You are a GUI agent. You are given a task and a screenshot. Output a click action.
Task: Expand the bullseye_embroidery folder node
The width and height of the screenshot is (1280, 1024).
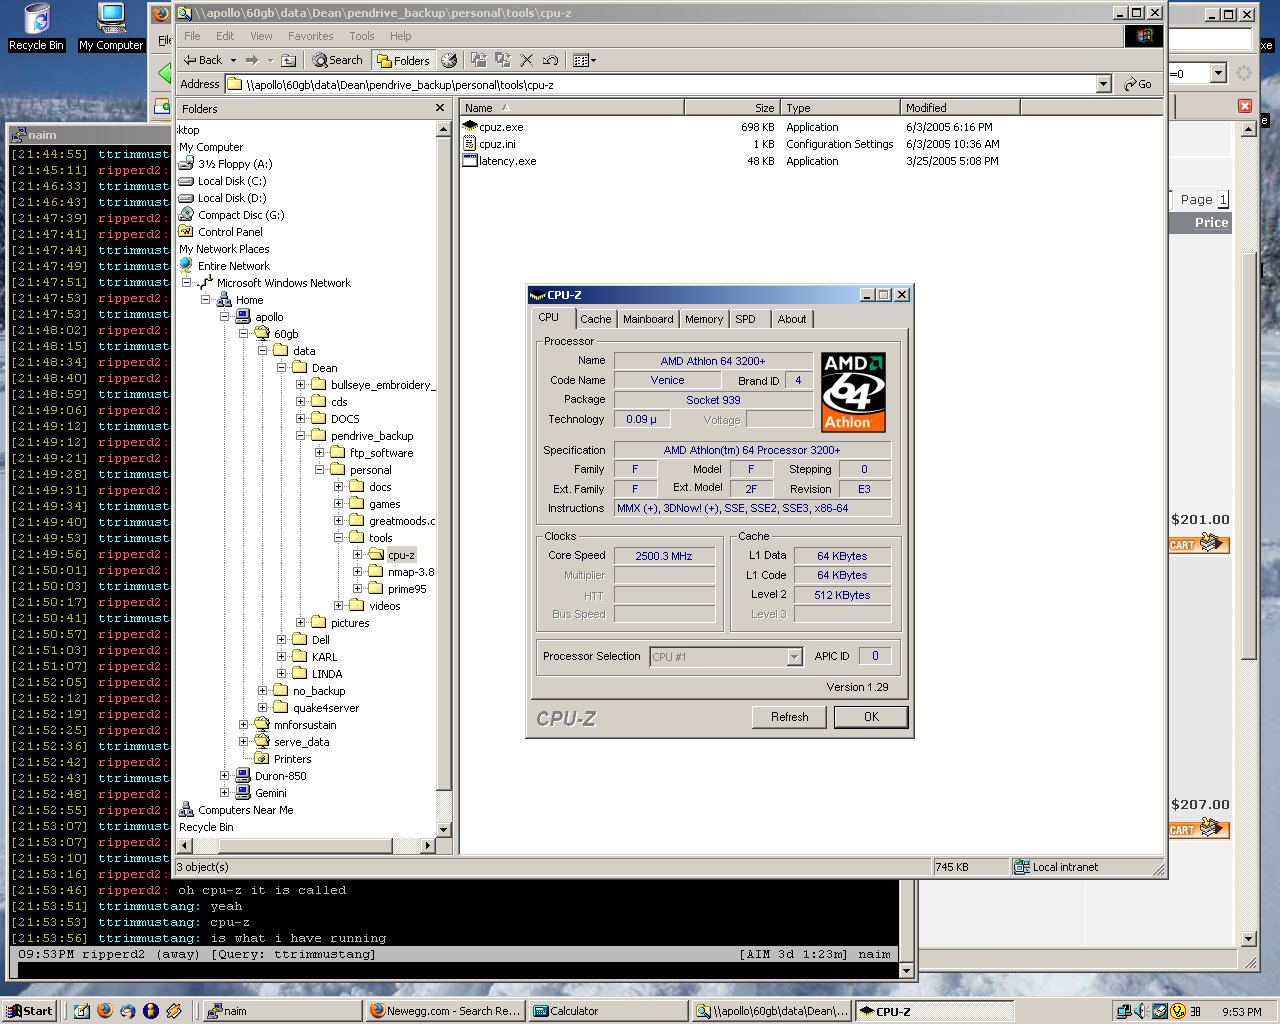(x=300, y=385)
